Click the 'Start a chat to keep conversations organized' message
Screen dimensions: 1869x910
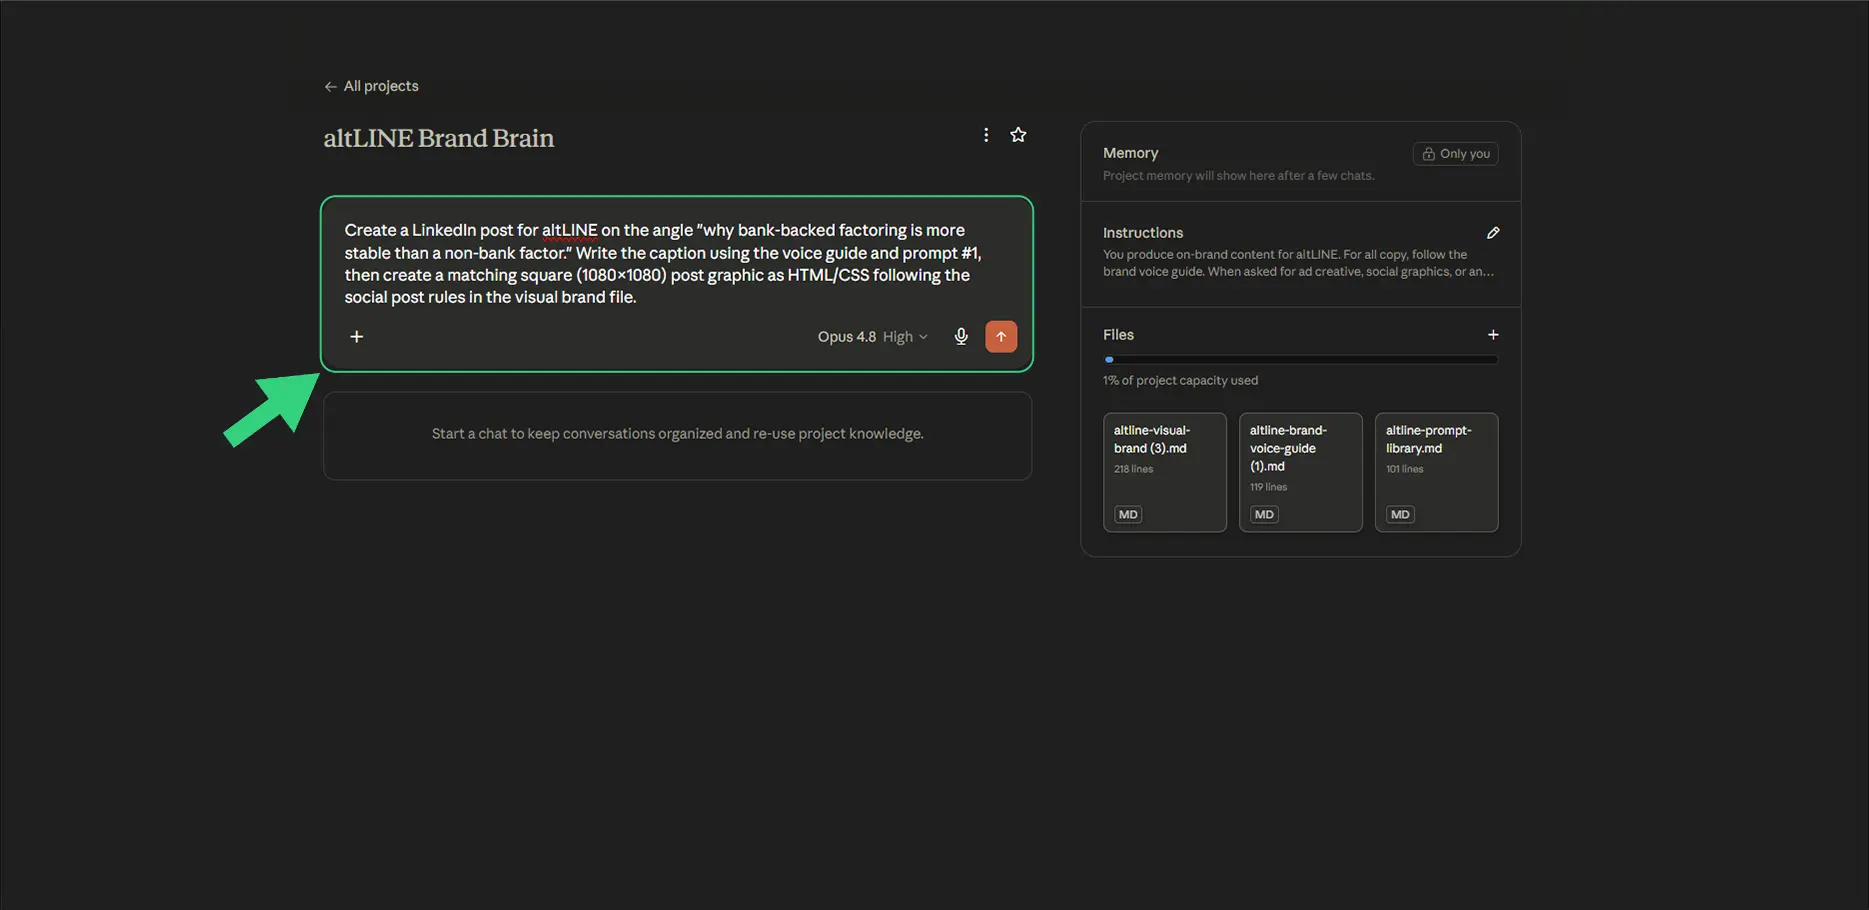pyautogui.click(x=678, y=434)
